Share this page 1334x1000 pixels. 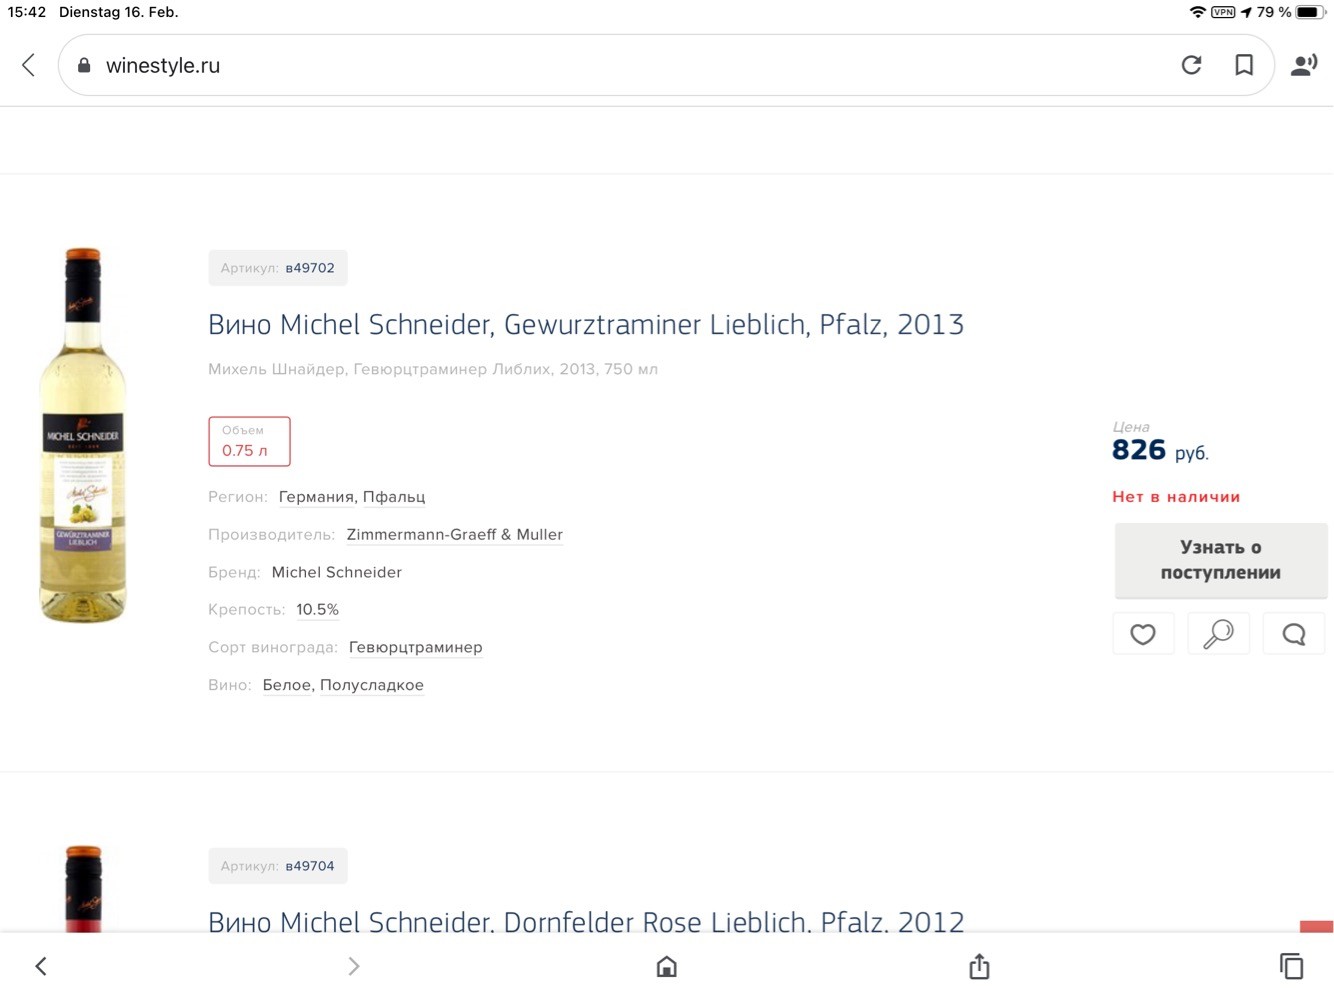coord(979,966)
